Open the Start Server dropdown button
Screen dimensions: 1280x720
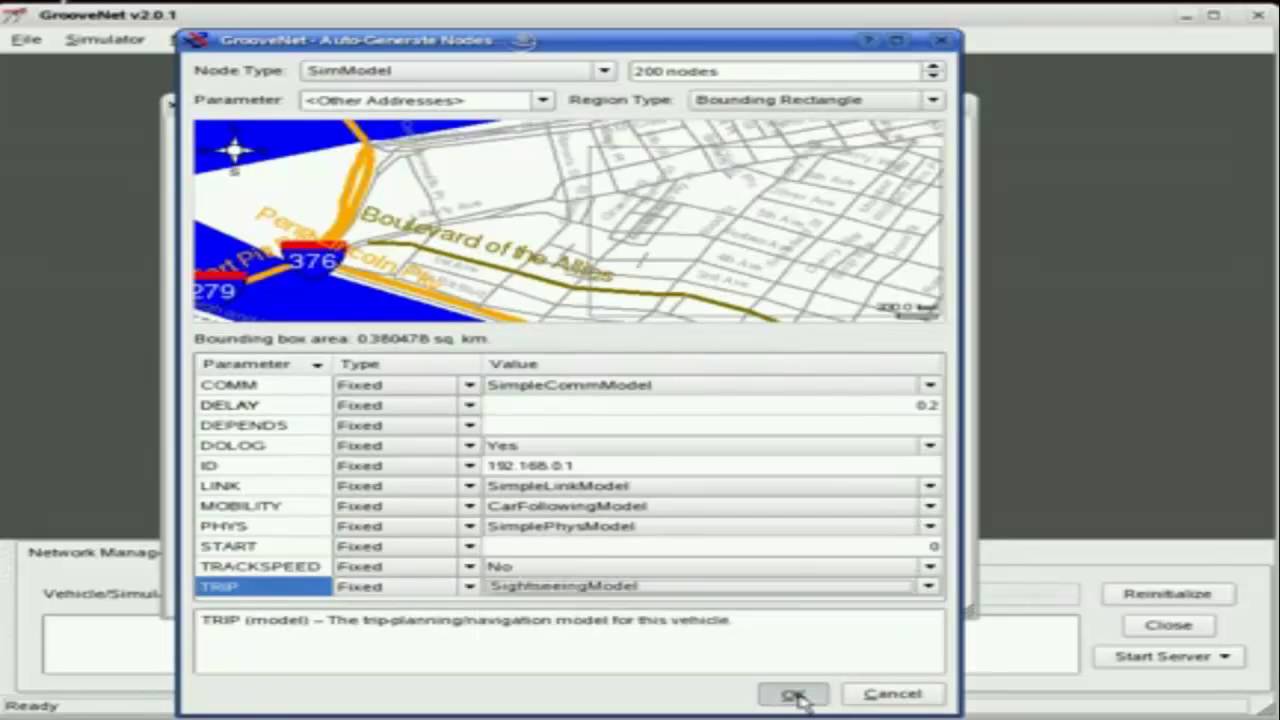click(1172, 657)
